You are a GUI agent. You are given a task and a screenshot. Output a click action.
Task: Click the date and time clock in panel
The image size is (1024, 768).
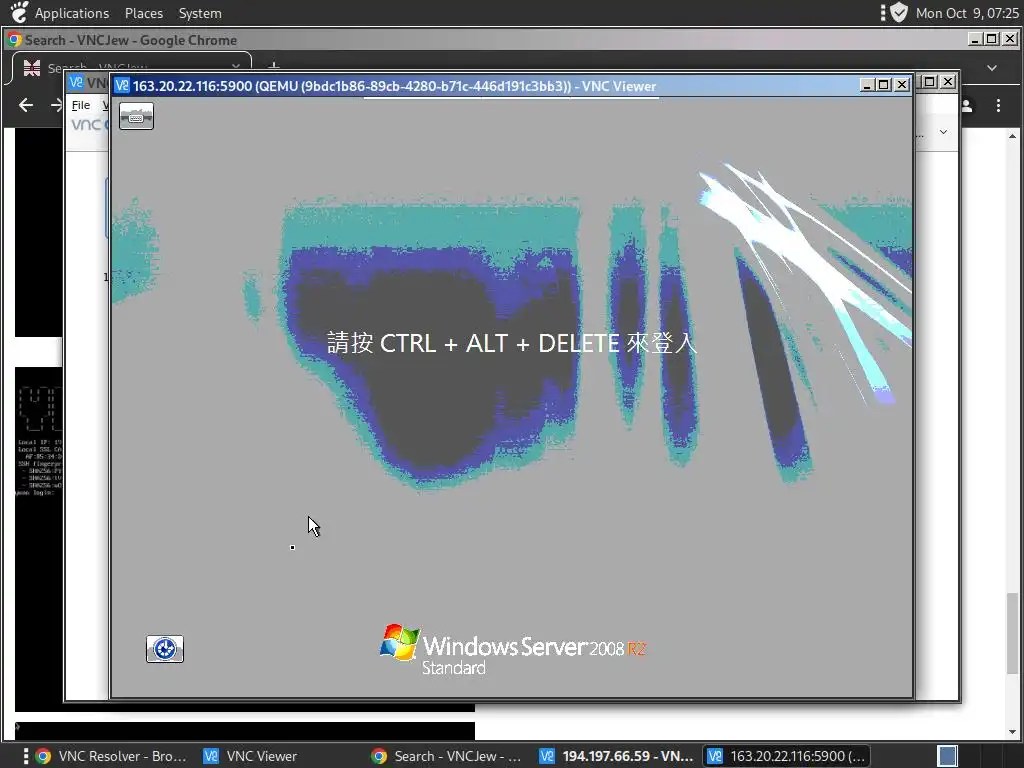(967, 13)
